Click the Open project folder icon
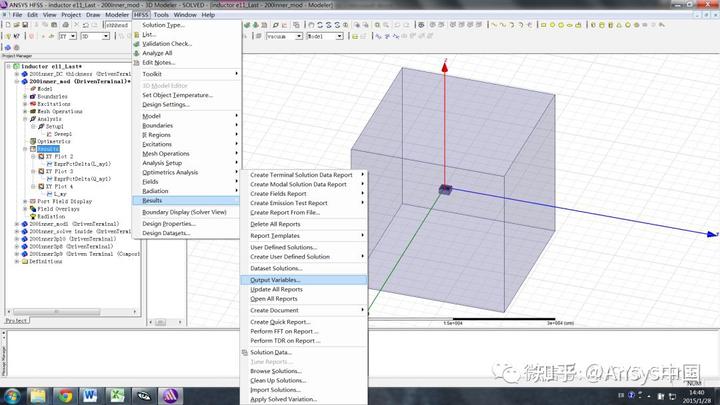 pyautogui.click(x=17, y=25)
